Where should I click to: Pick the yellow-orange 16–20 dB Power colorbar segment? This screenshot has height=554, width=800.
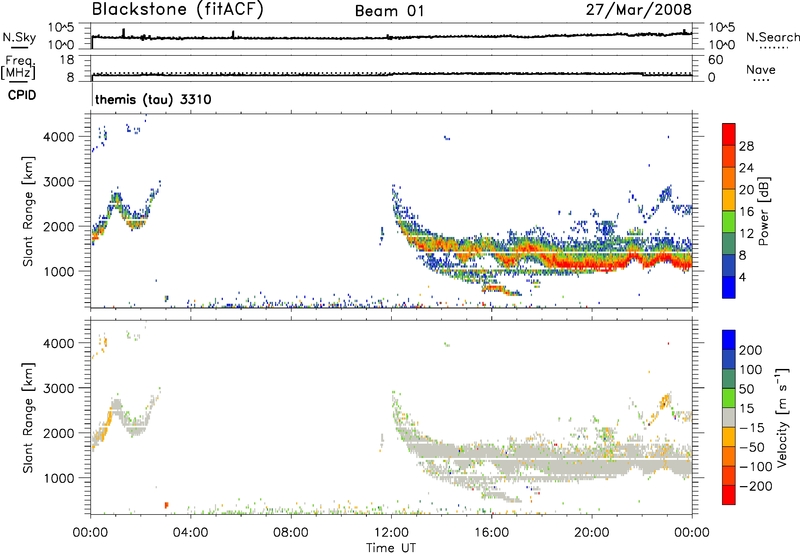pos(729,200)
